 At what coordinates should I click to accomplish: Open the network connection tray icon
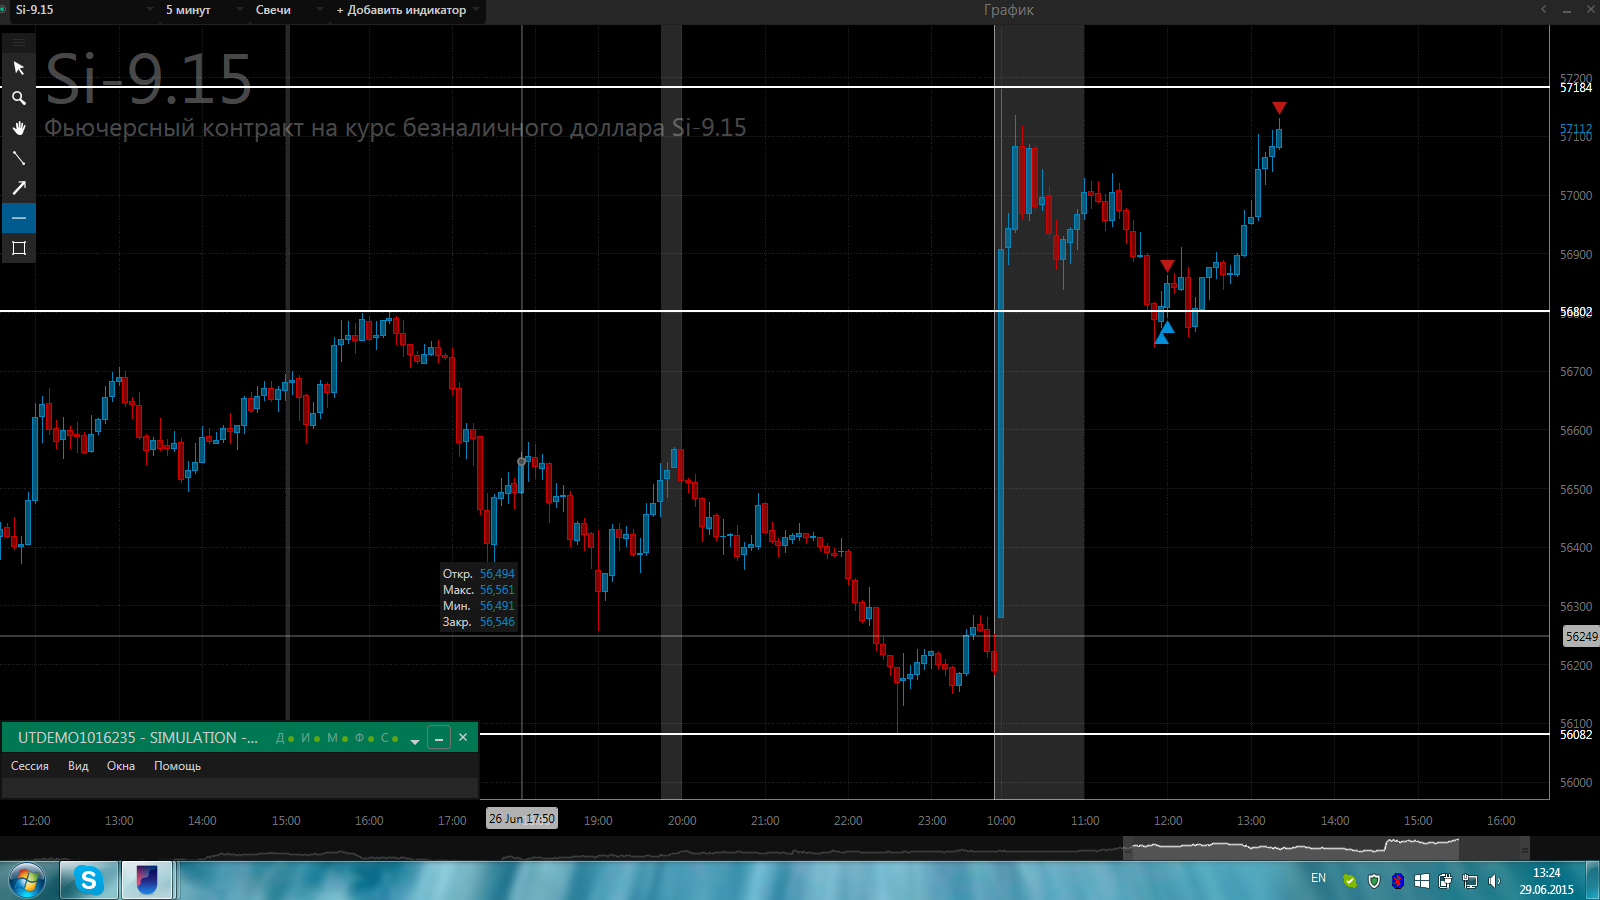pyautogui.click(x=1470, y=881)
